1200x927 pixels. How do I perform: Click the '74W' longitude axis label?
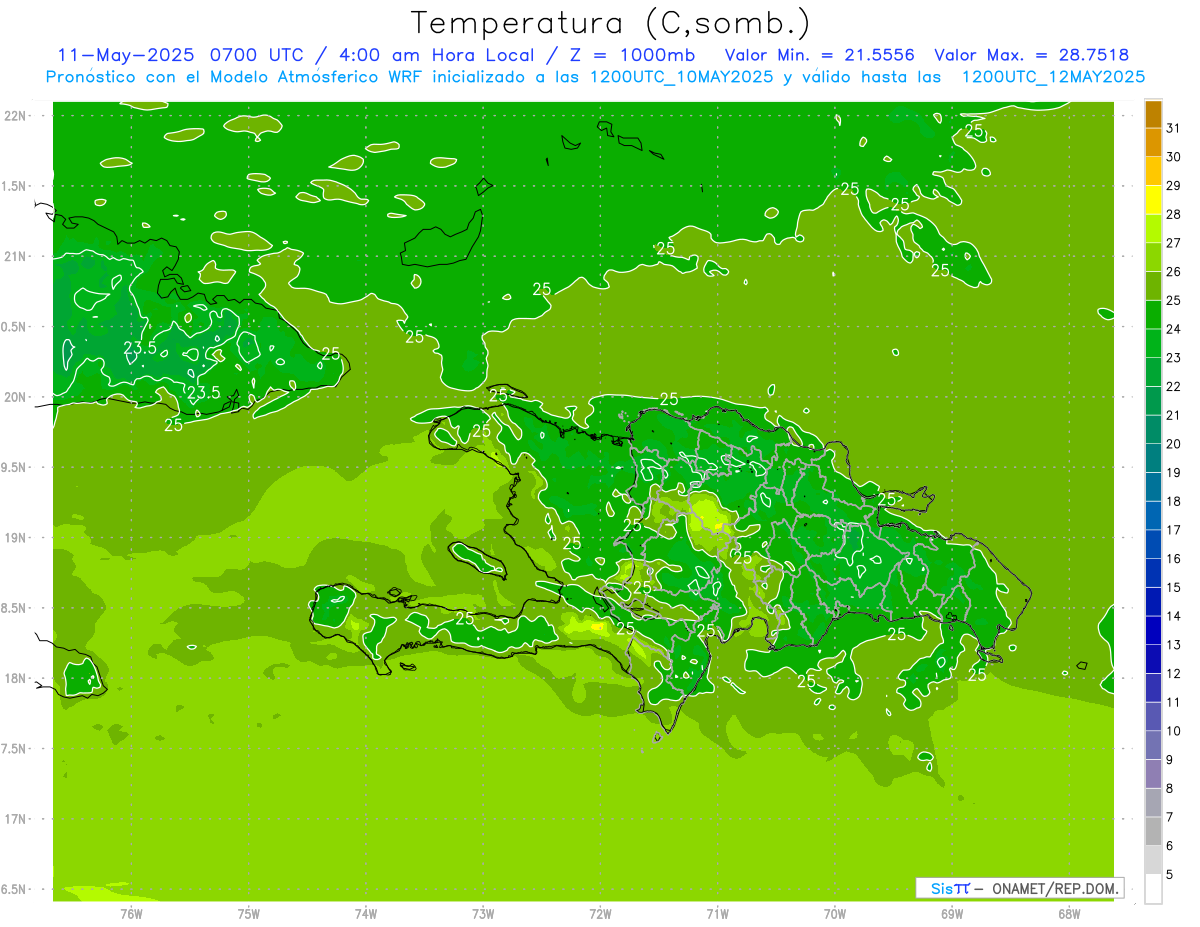[366, 913]
